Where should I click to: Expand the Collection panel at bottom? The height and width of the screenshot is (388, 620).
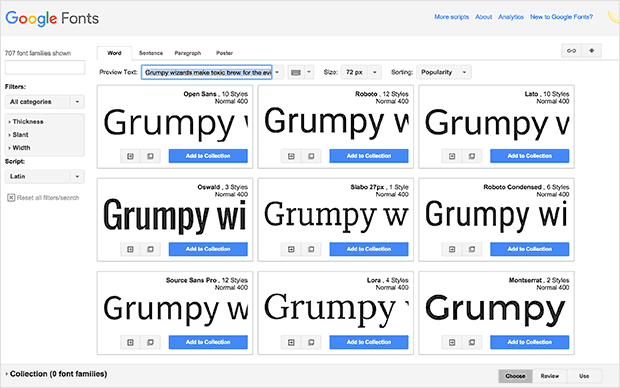pyautogui.click(x=57, y=374)
